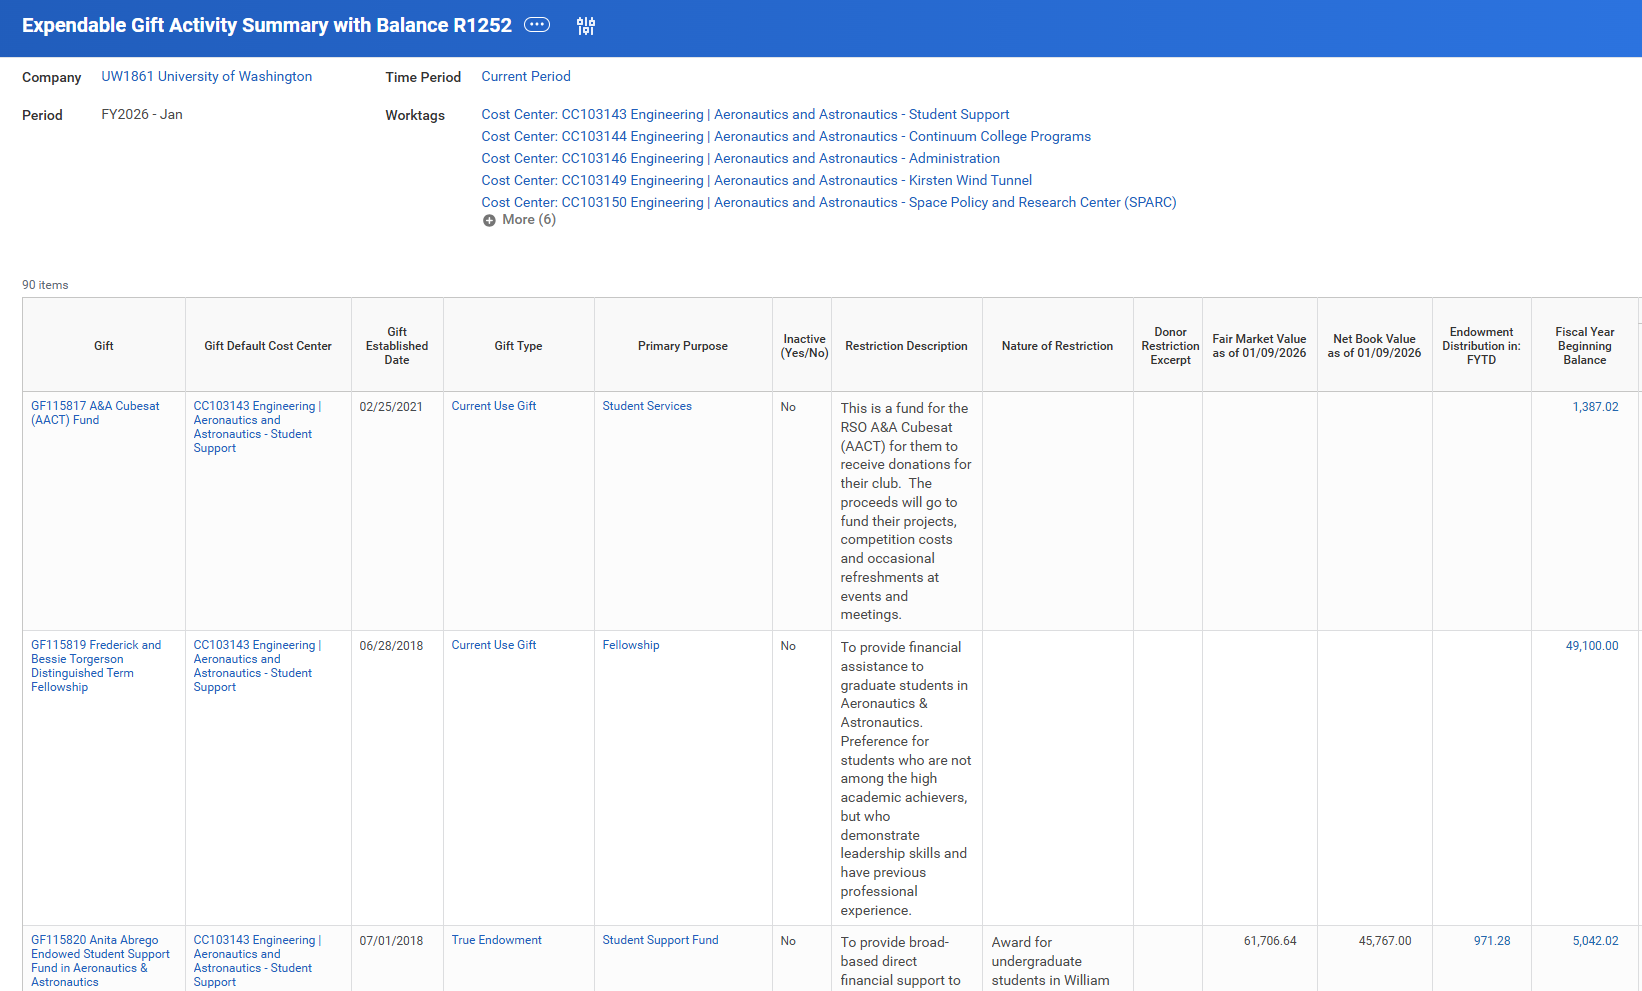The height and width of the screenshot is (991, 1642).
Task: Drill into the 49,100.00 beginning balance
Action: point(1592,646)
